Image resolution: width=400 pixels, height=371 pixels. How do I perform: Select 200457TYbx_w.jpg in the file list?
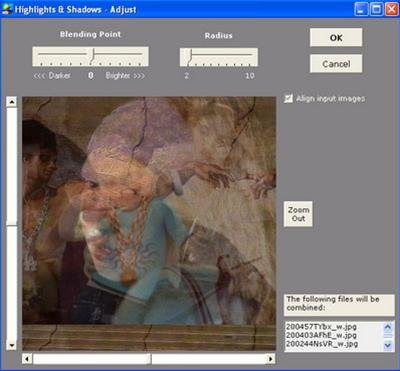pos(321,327)
